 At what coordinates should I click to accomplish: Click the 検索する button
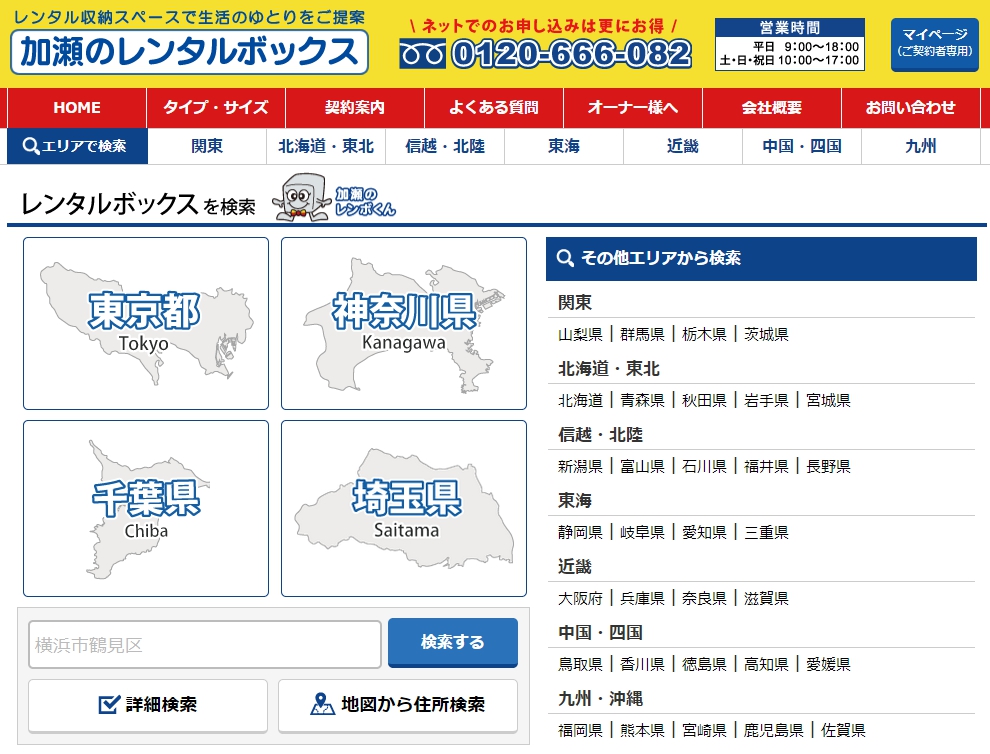click(453, 642)
